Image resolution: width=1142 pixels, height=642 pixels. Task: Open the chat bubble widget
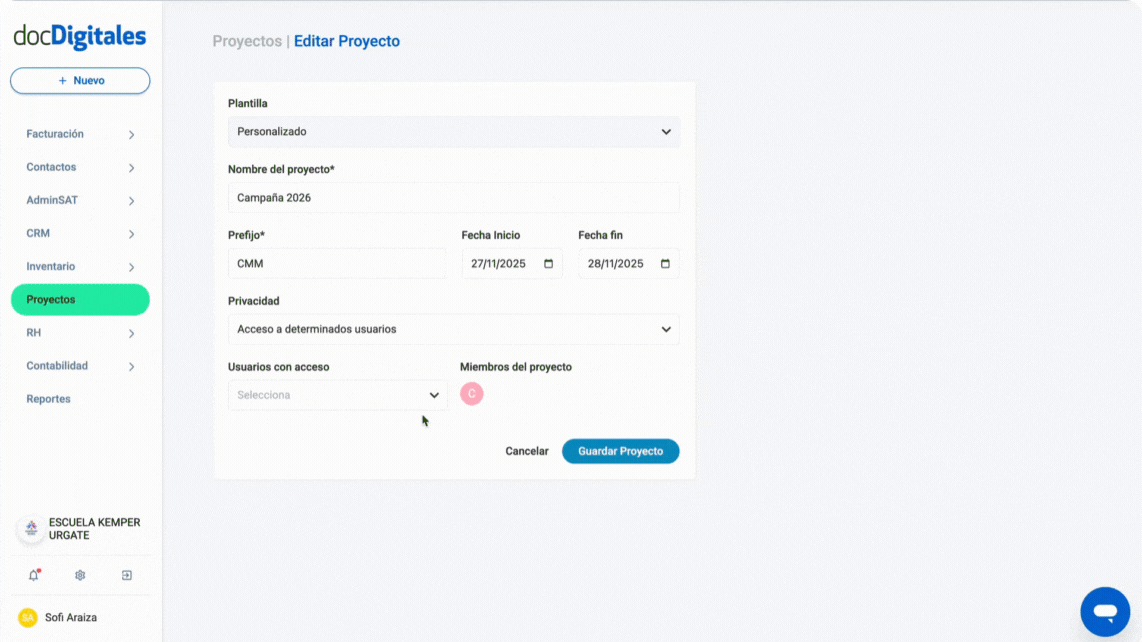coord(1104,611)
